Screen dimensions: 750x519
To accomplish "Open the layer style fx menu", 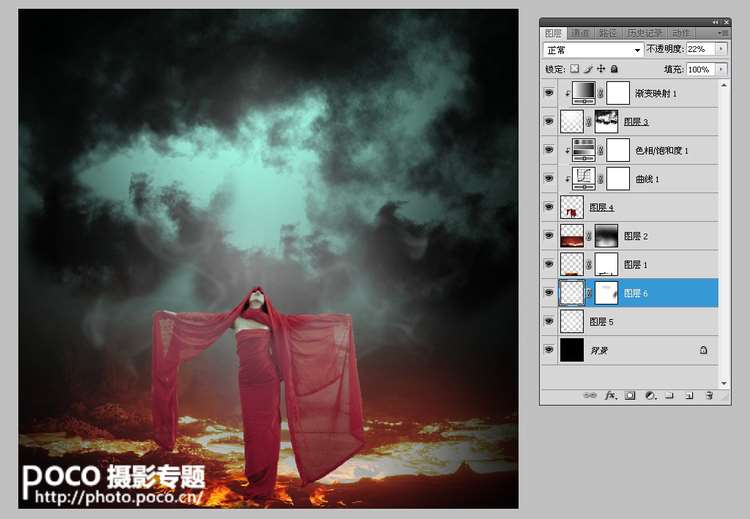I will point(611,396).
